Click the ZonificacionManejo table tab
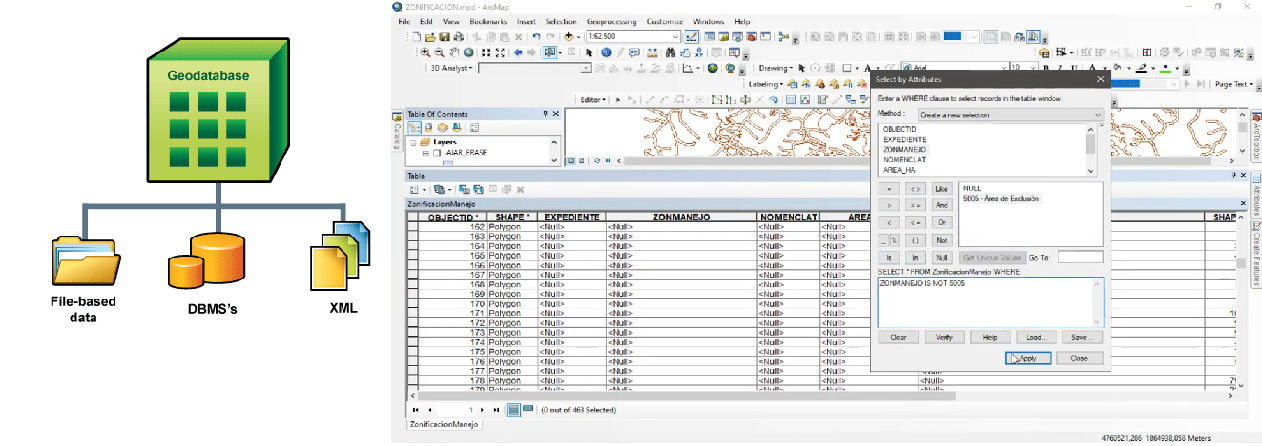Viewport: 1262px width, 446px height. (444, 424)
